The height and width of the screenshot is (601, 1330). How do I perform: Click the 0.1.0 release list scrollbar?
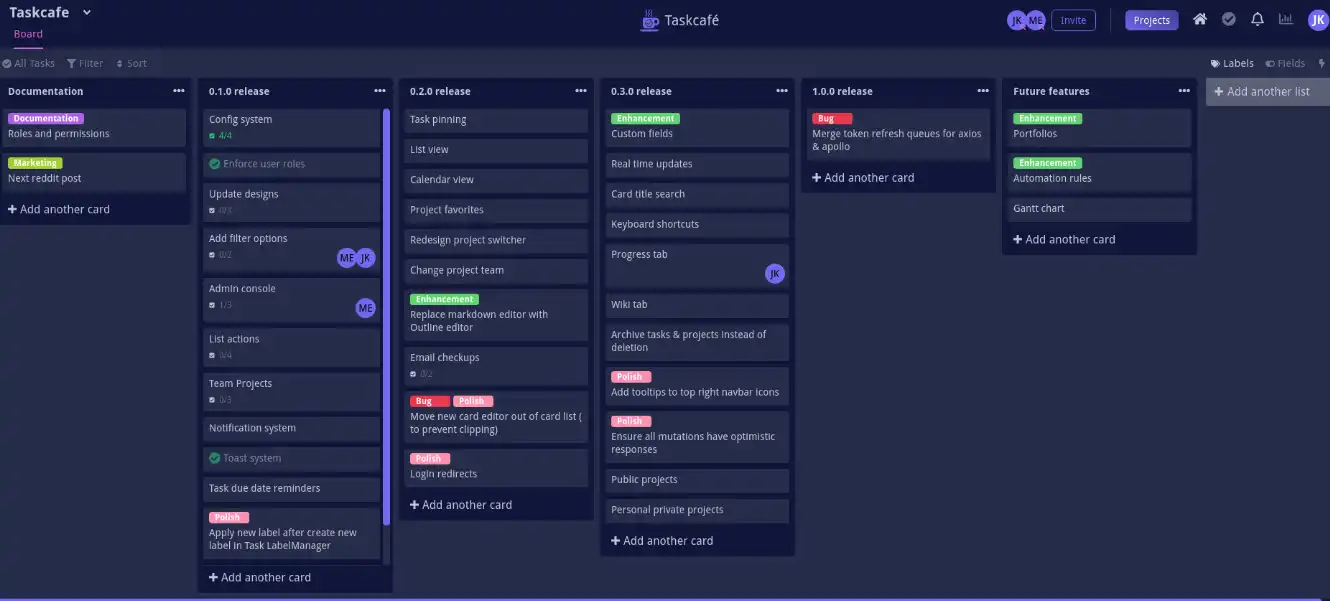[386, 317]
